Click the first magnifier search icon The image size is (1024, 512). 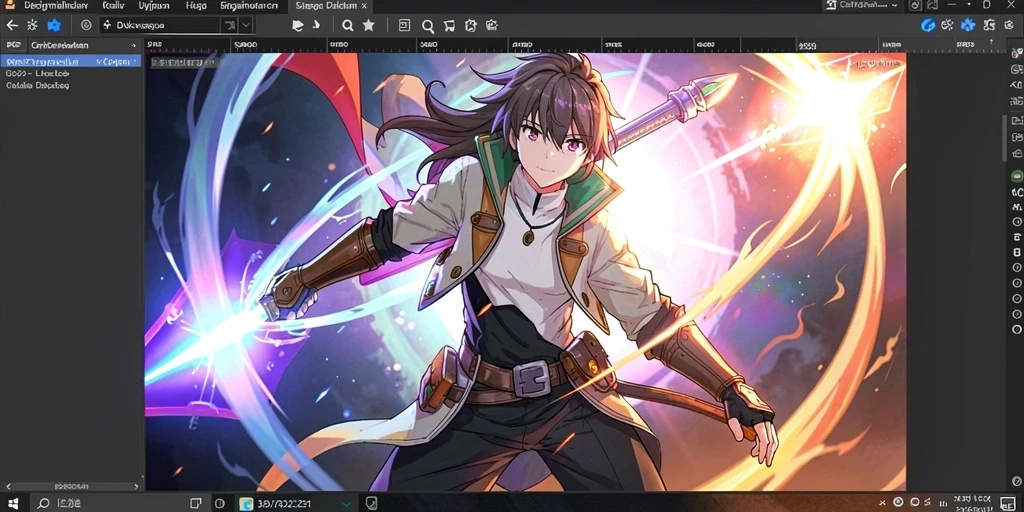coord(347,25)
